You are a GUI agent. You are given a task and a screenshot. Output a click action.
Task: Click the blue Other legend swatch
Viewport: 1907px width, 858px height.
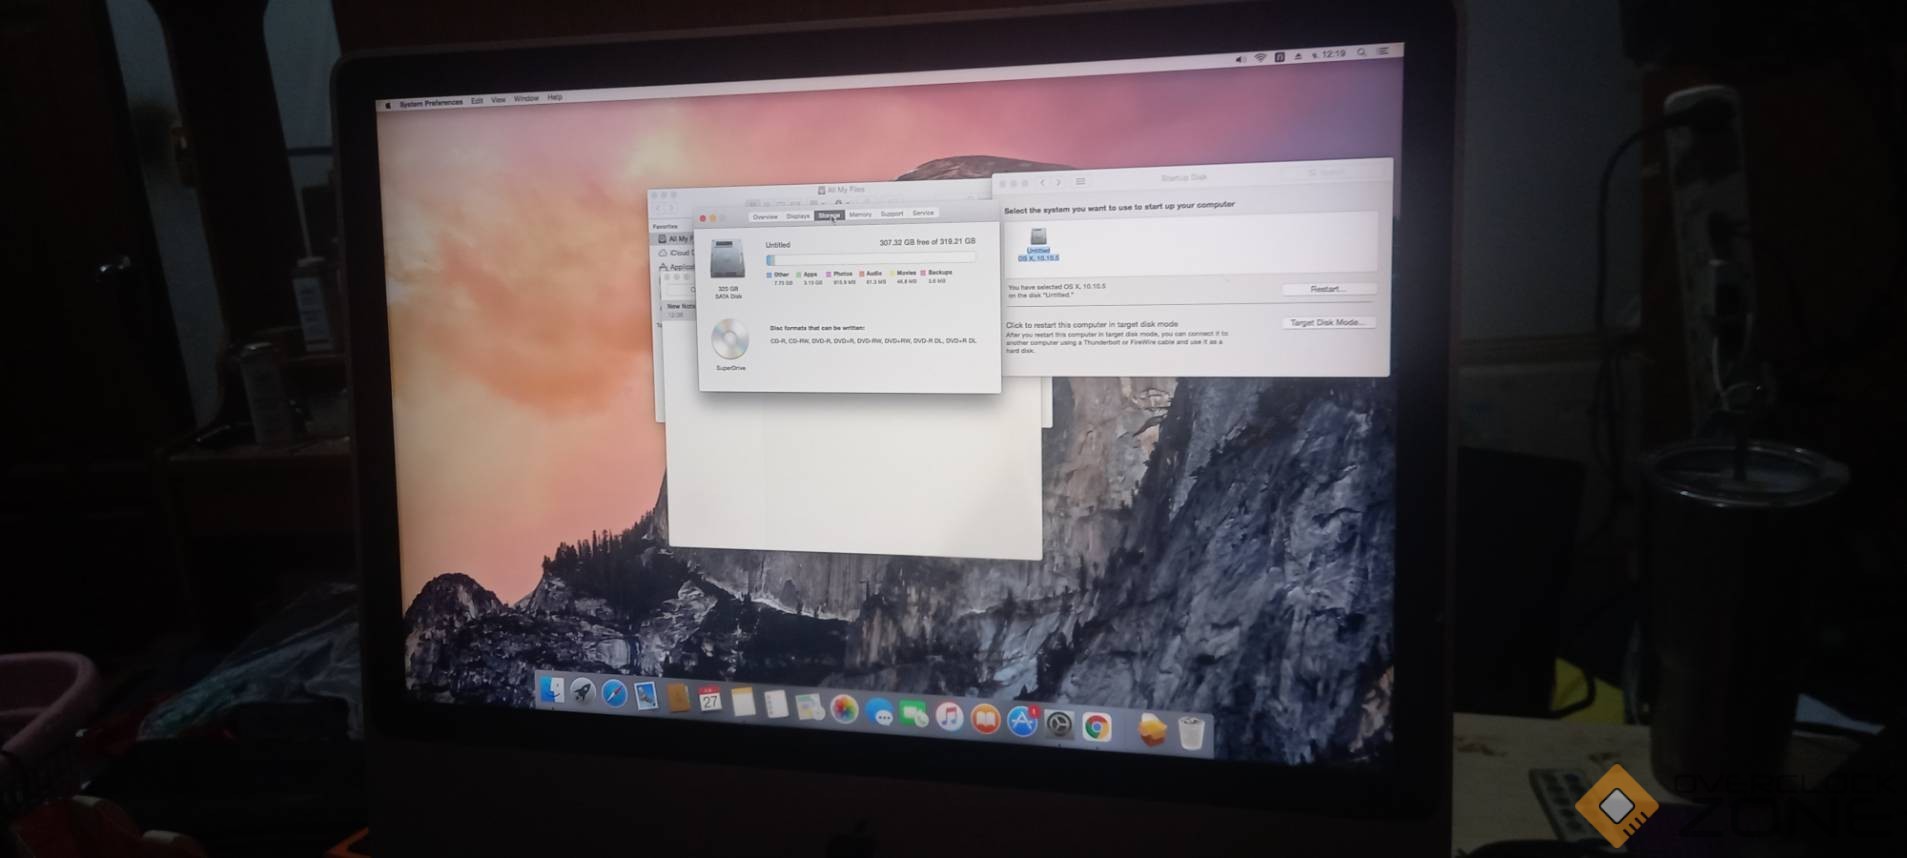point(769,275)
